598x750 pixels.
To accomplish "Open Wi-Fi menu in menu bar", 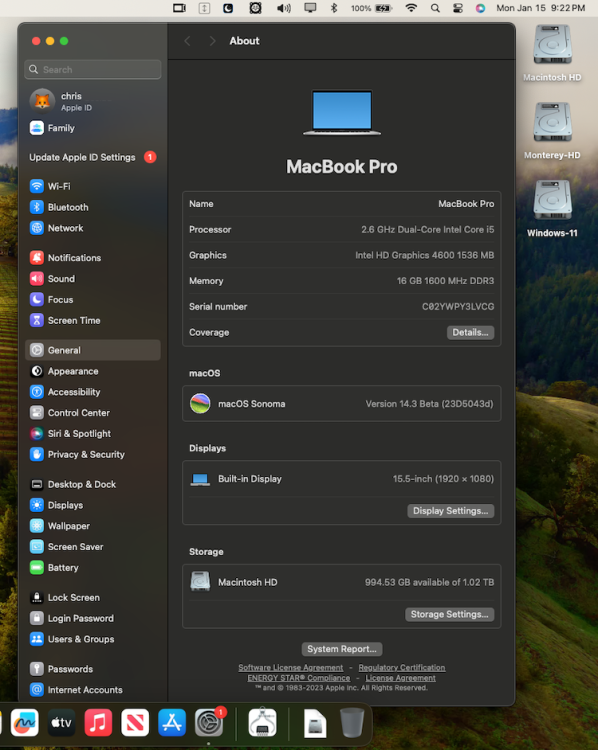I will (x=411, y=8).
